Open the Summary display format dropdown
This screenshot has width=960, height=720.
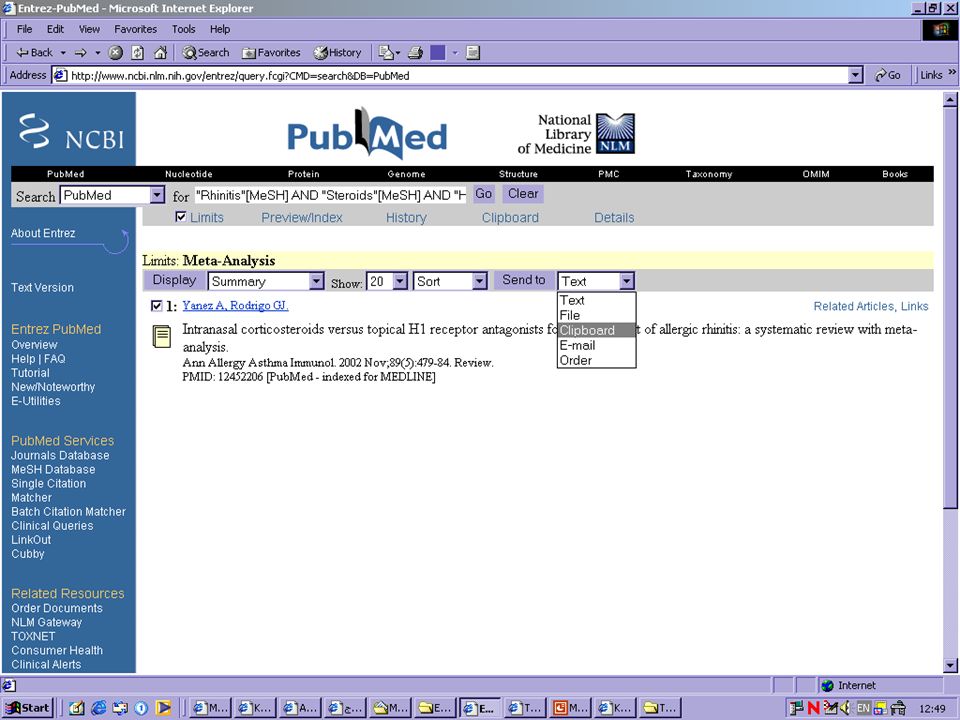point(266,281)
